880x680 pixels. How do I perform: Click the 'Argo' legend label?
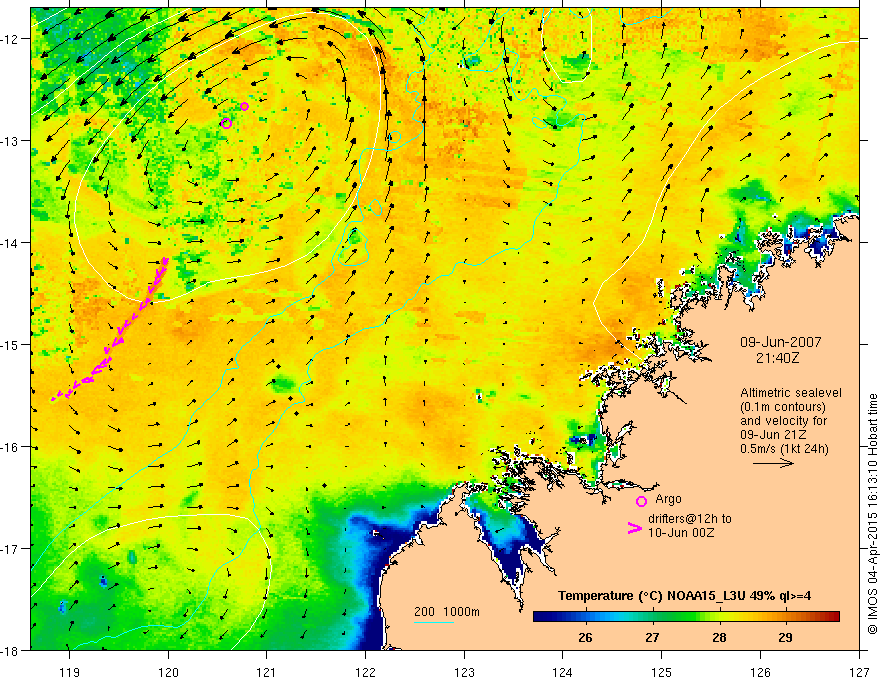(x=668, y=499)
